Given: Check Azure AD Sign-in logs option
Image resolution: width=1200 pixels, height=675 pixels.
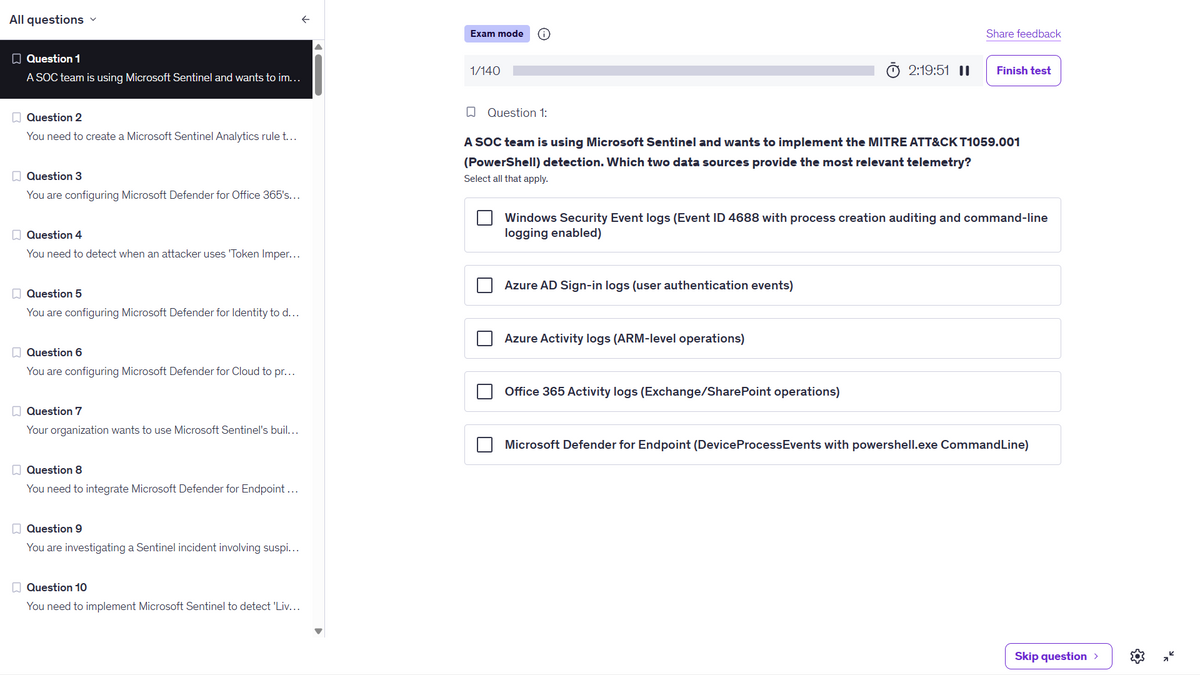Looking at the screenshot, I should pos(485,285).
